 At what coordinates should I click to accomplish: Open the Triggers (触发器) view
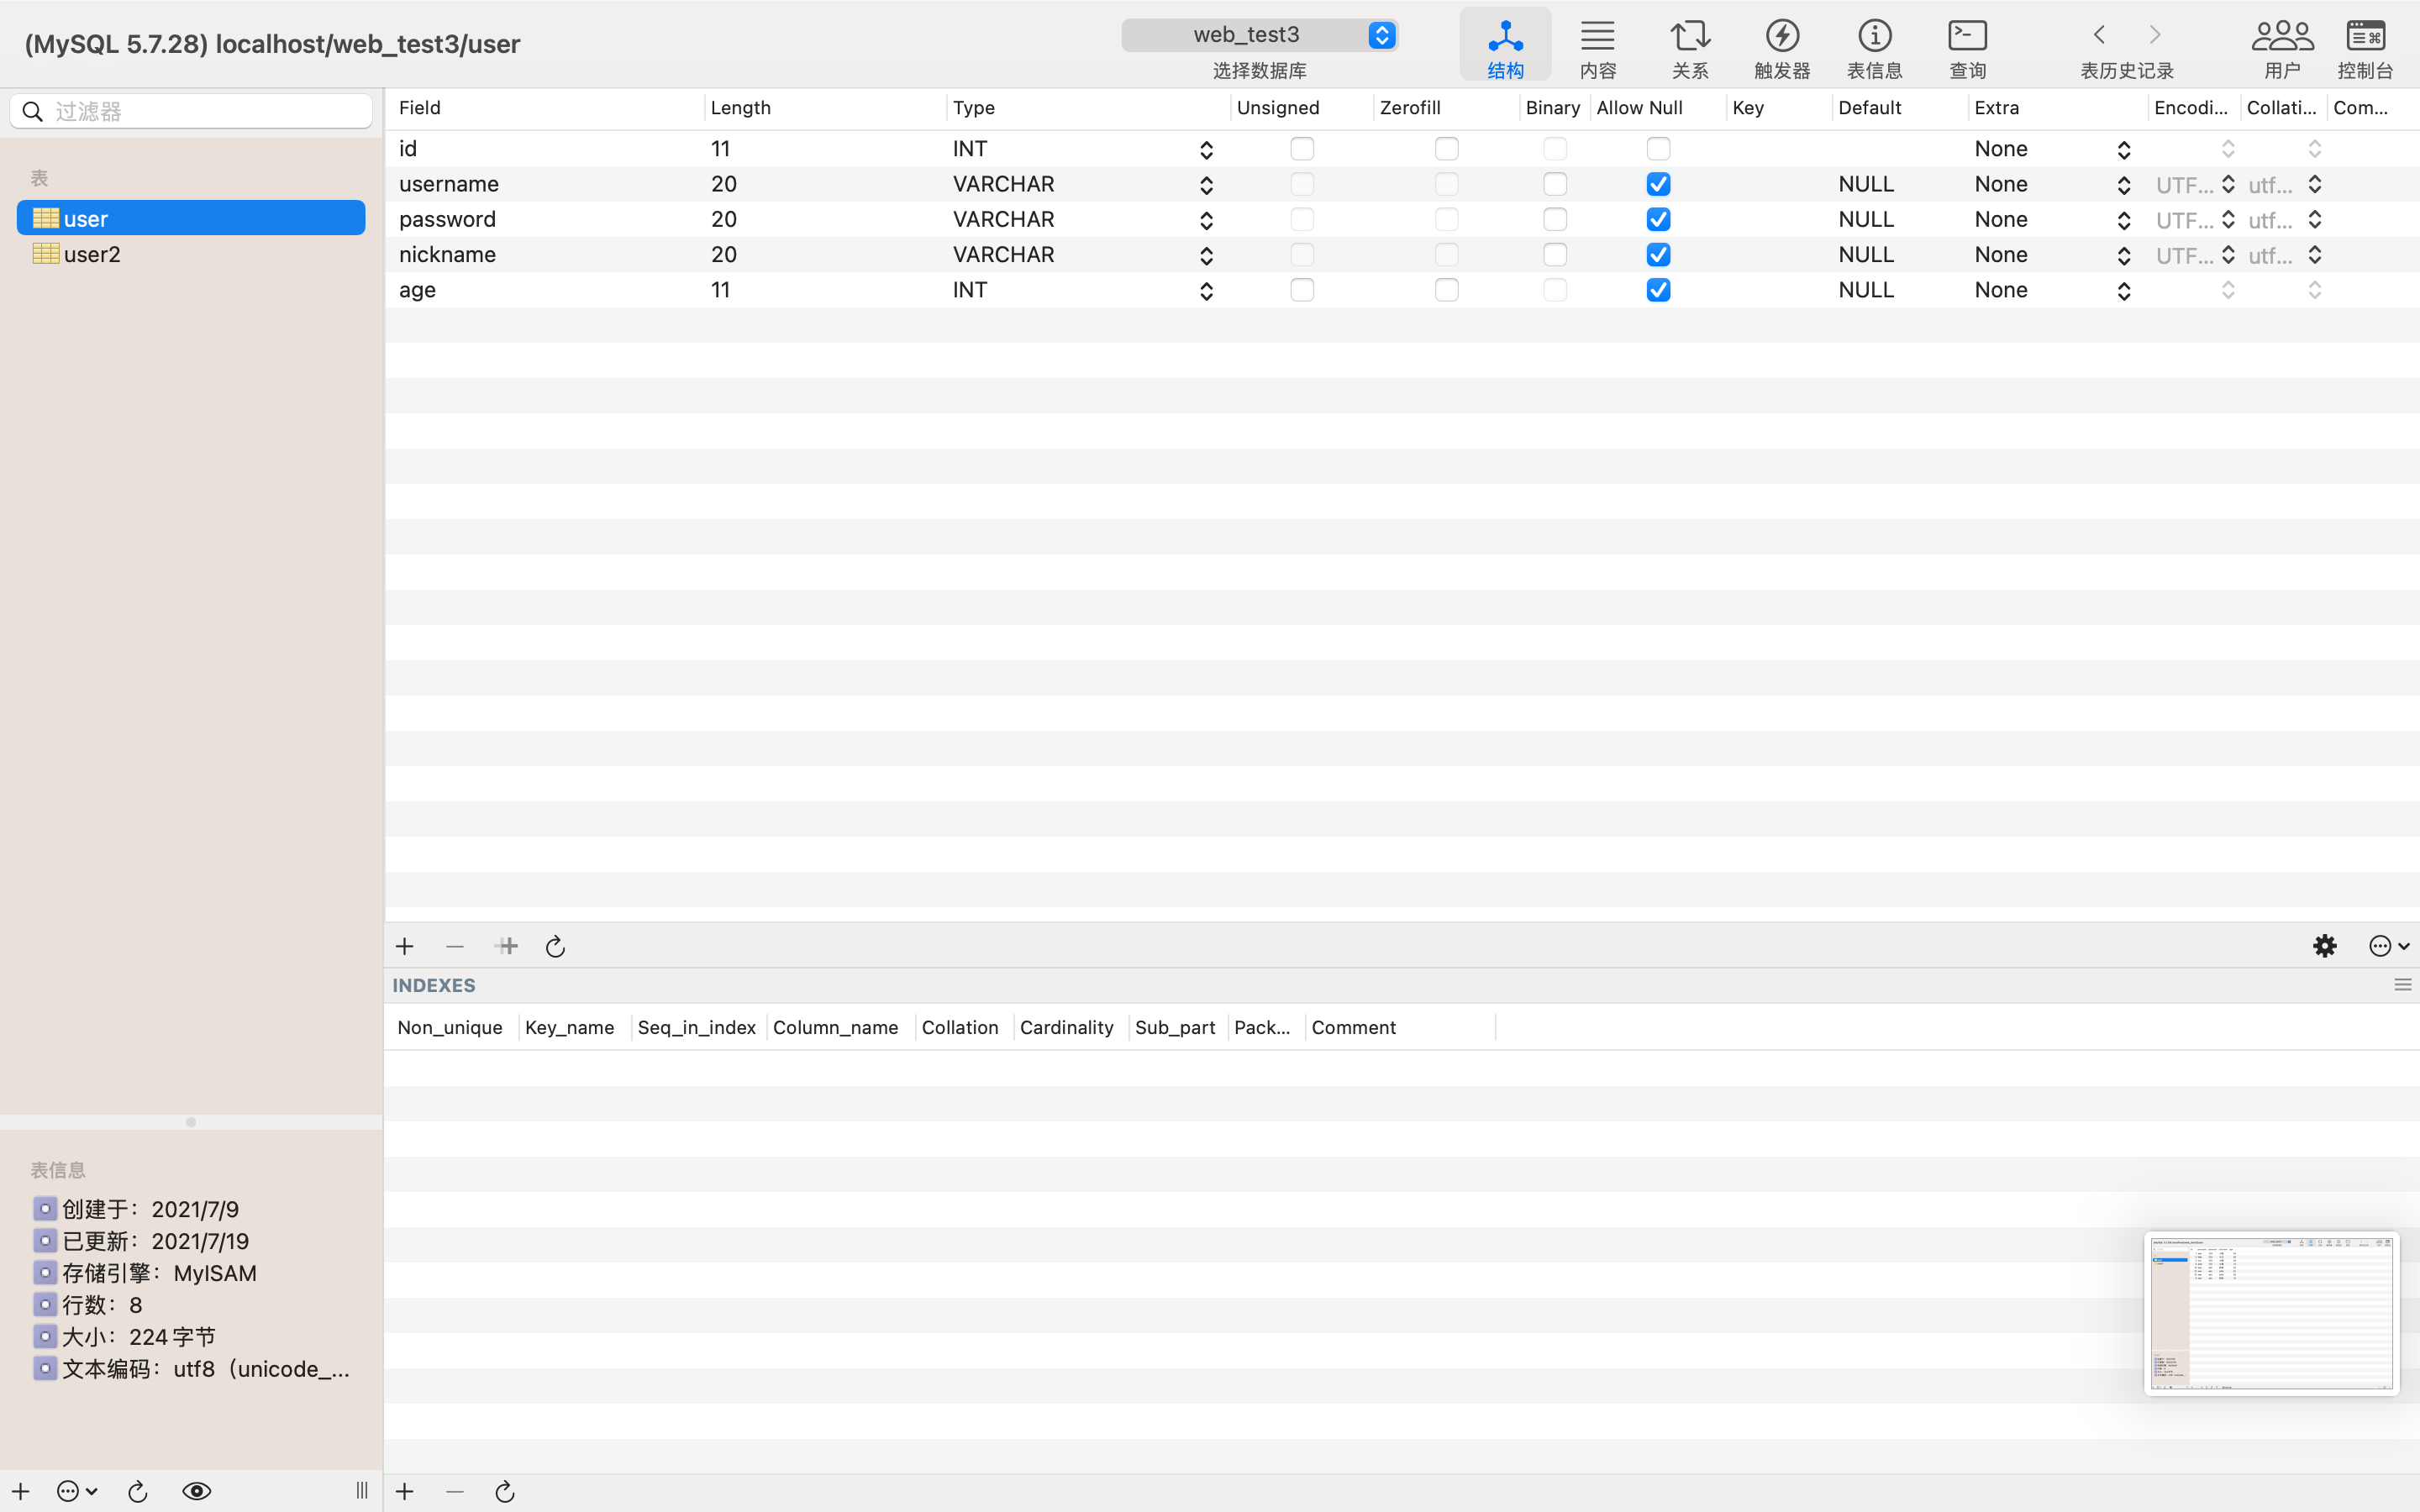click(x=1781, y=47)
